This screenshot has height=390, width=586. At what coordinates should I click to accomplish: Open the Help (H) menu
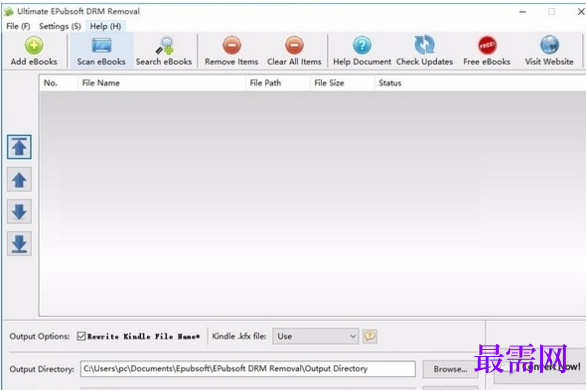point(105,26)
